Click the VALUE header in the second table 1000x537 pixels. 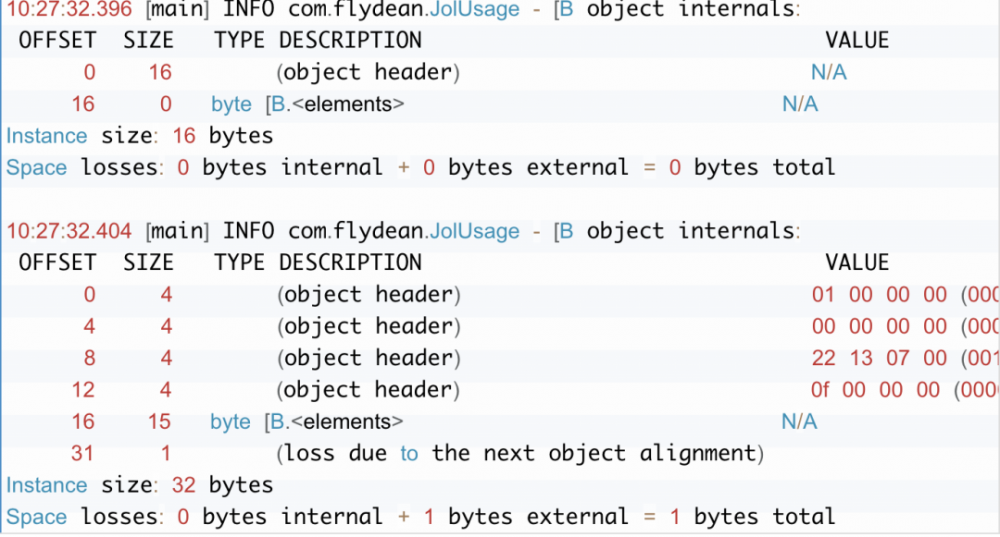pos(857,263)
